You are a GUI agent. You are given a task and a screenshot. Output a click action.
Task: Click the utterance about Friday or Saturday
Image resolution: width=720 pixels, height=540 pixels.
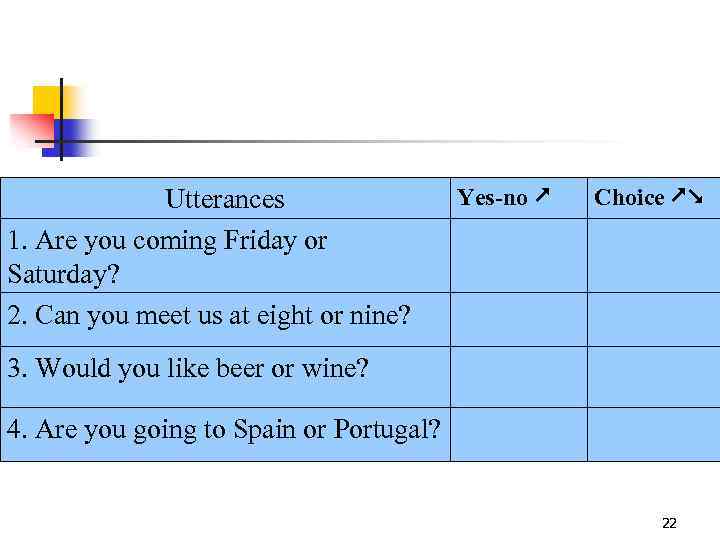167,256
